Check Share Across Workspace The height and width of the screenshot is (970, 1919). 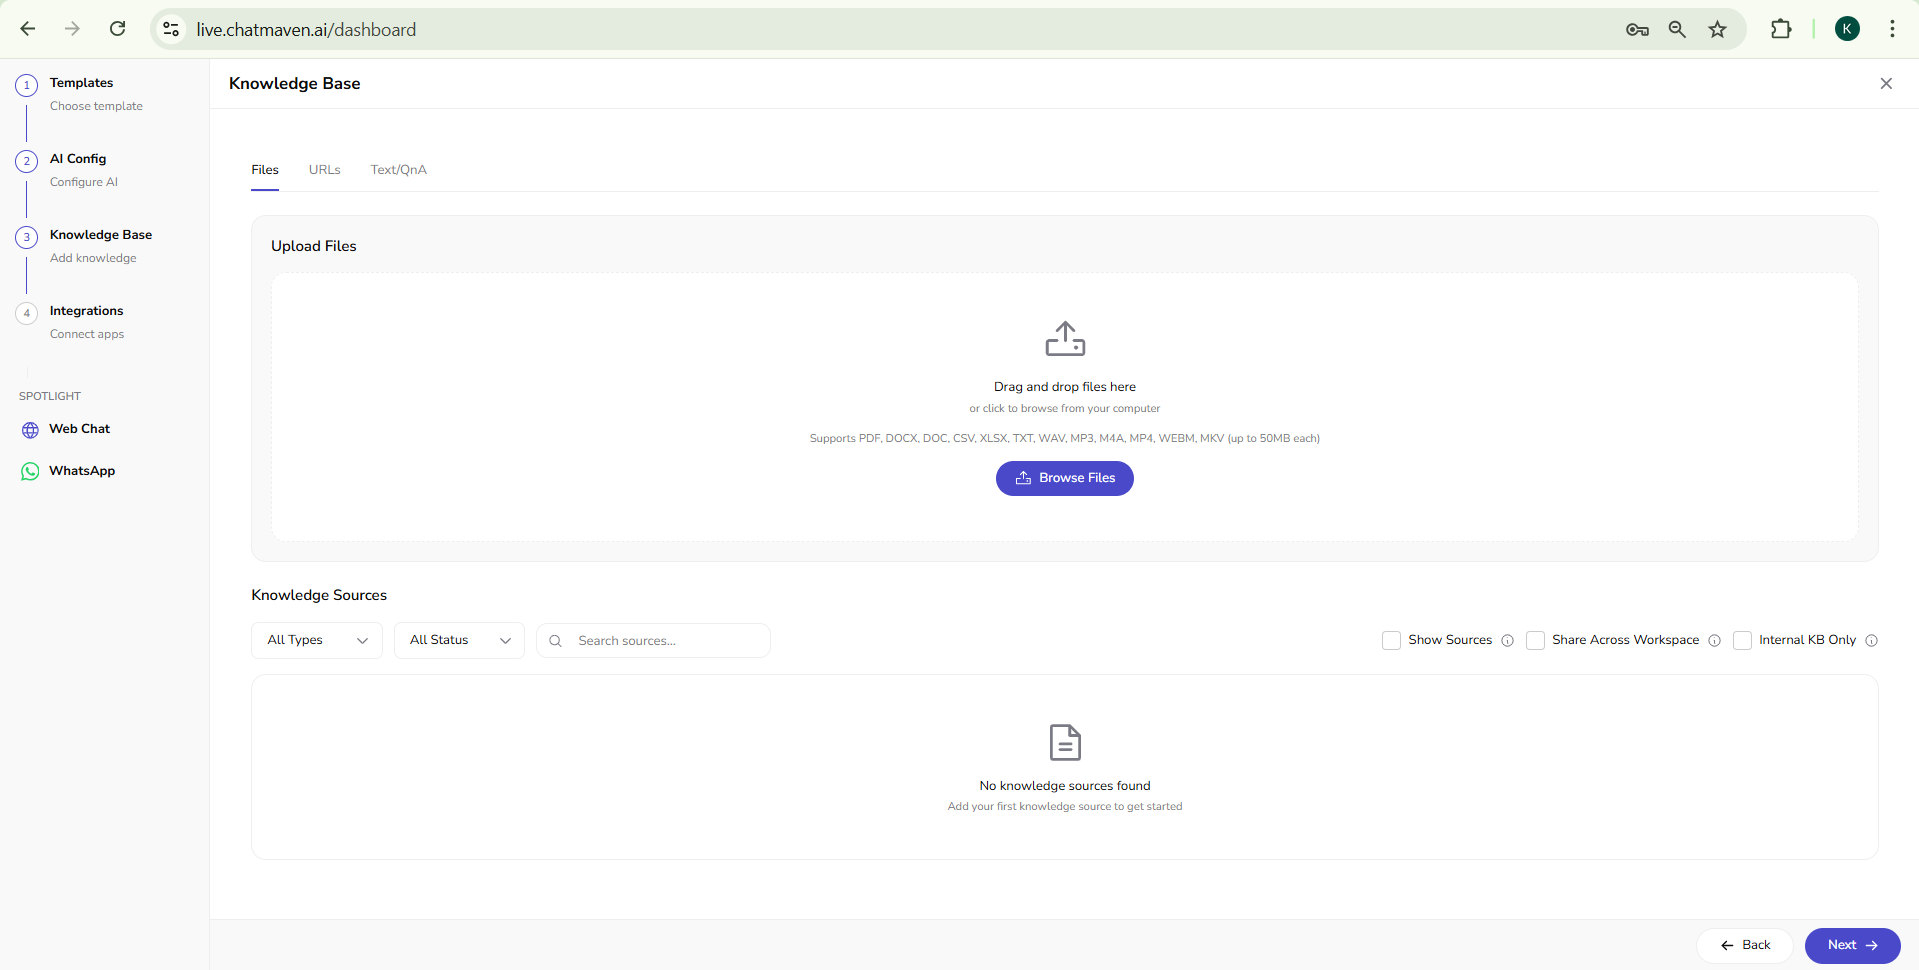tap(1534, 640)
